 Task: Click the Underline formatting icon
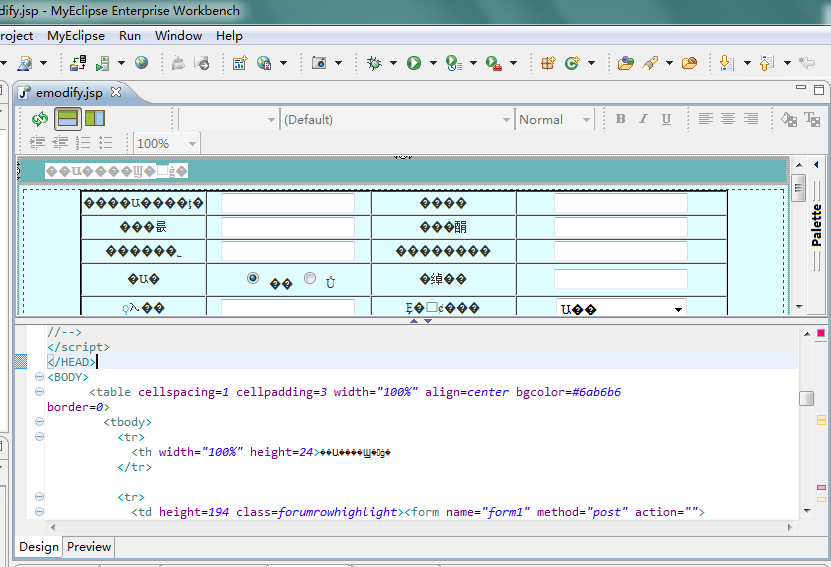pyautogui.click(x=664, y=119)
